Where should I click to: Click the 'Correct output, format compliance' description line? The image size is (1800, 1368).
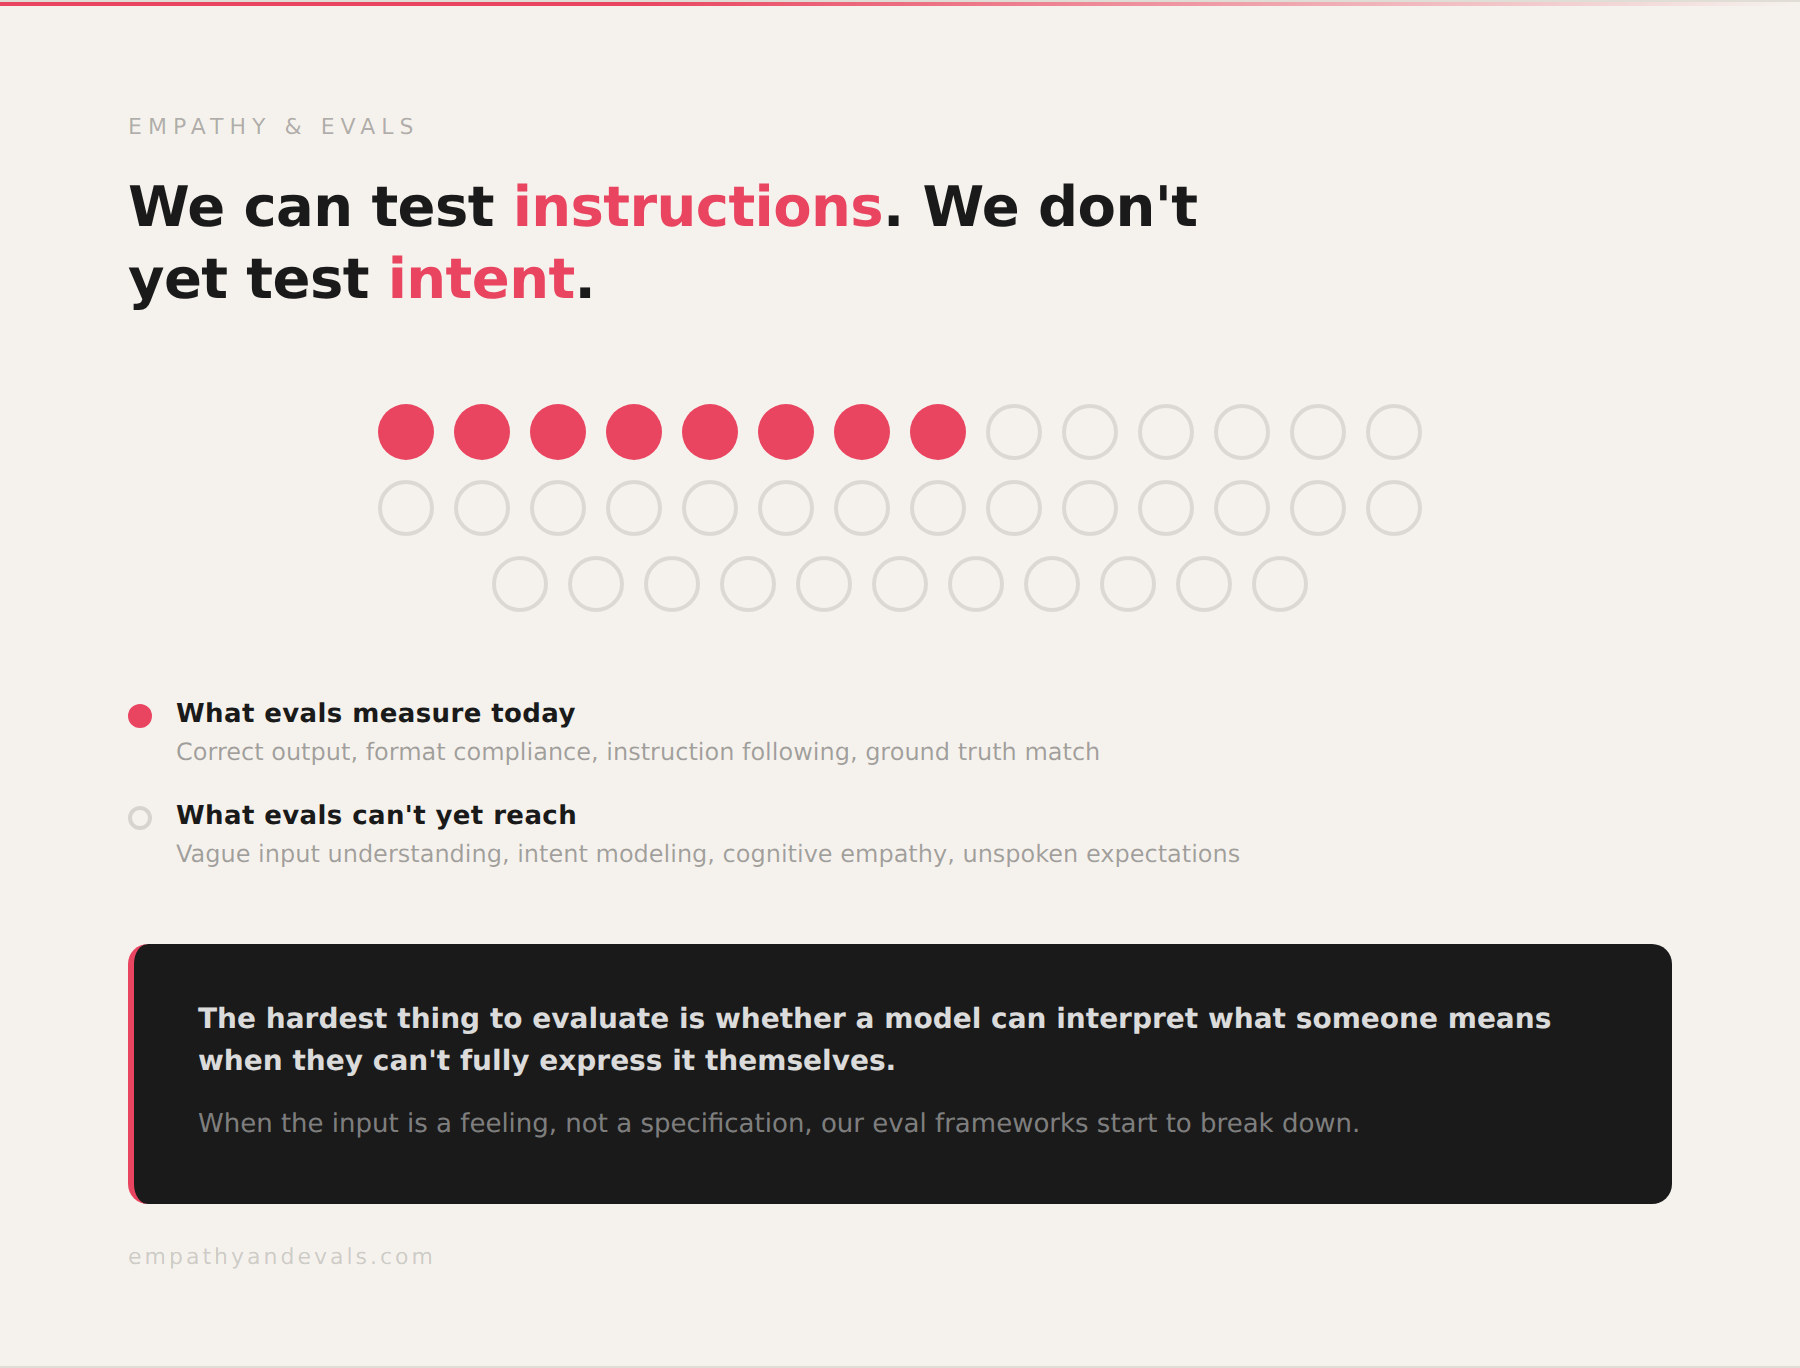[637, 752]
